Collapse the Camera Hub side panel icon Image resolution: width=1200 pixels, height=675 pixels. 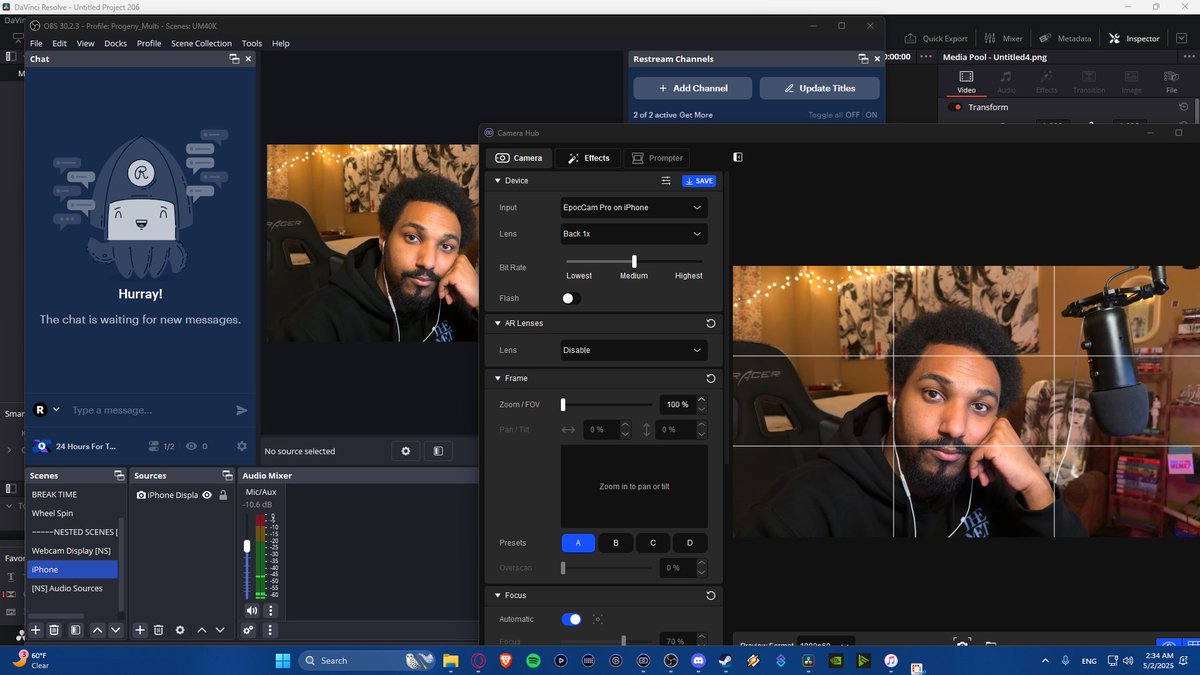(x=737, y=157)
